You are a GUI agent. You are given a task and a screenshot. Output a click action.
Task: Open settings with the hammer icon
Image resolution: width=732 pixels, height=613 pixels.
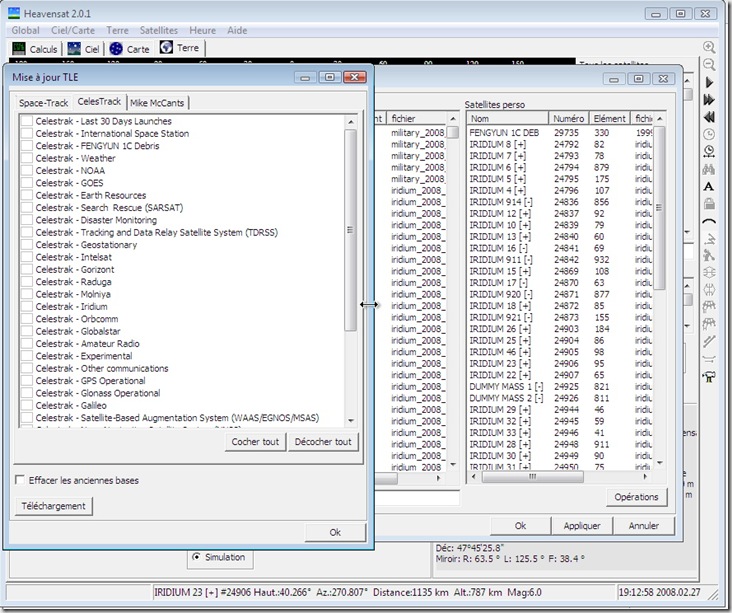[709, 376]
